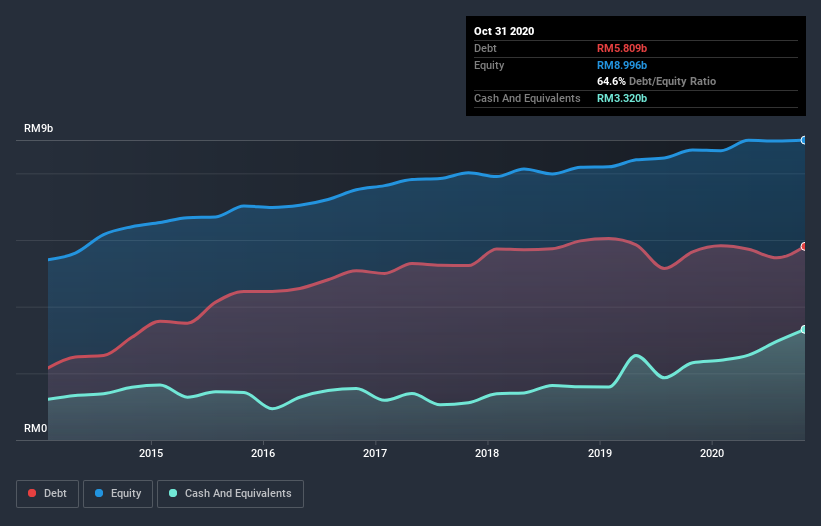821x526 pixels.
Task: Click the teal Cash legend dot
Action: 173,493
